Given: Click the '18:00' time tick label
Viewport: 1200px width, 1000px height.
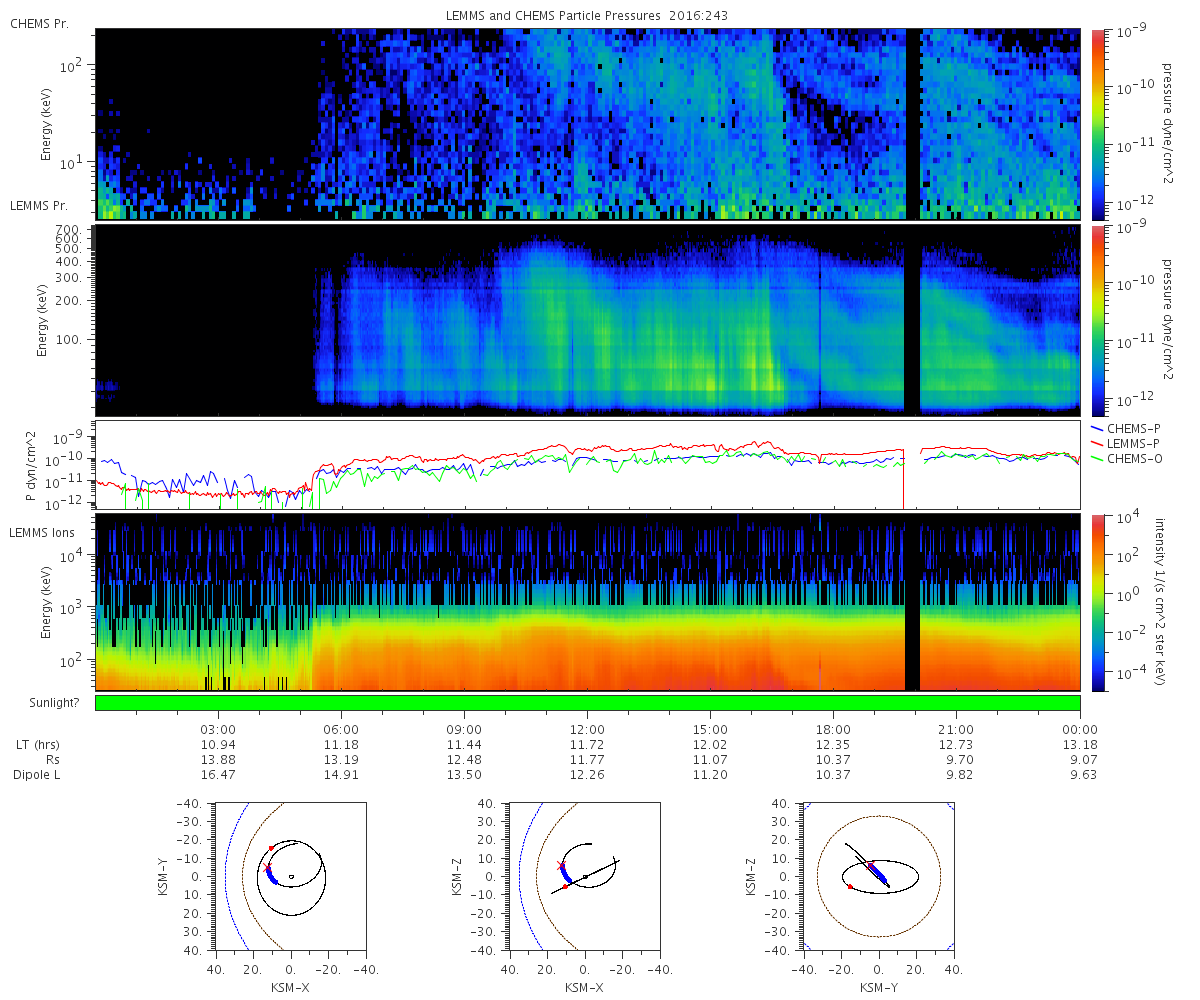Looking at the screenshot, I should point(833,730).
